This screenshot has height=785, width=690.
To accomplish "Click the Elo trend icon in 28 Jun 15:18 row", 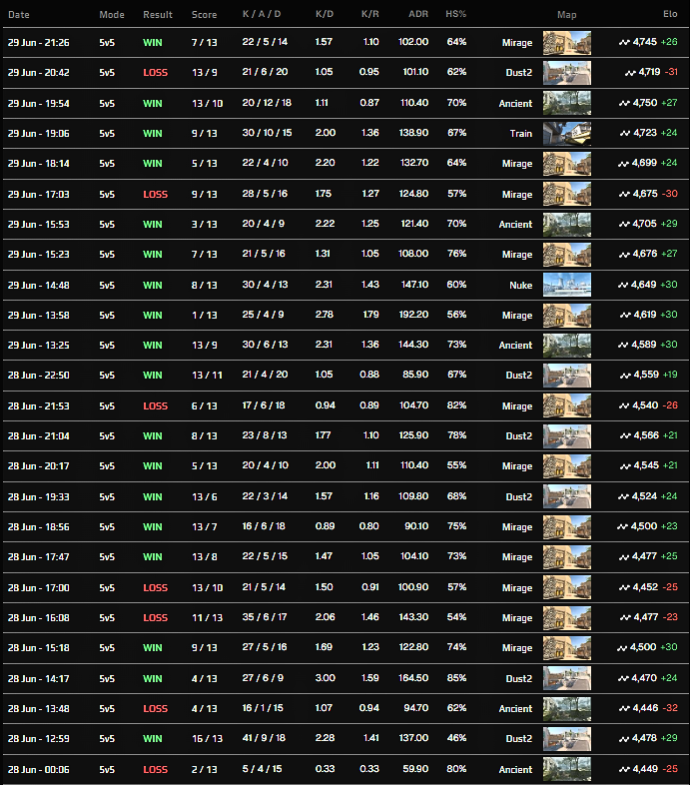I will tap(622, 648).
